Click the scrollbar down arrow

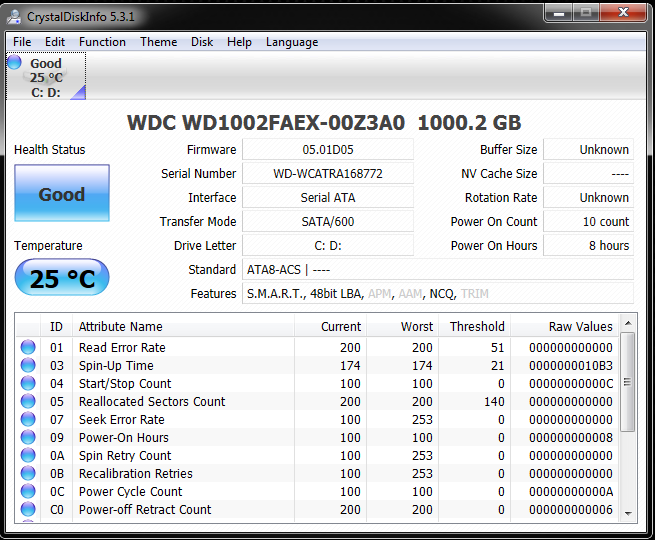[627, 513]
